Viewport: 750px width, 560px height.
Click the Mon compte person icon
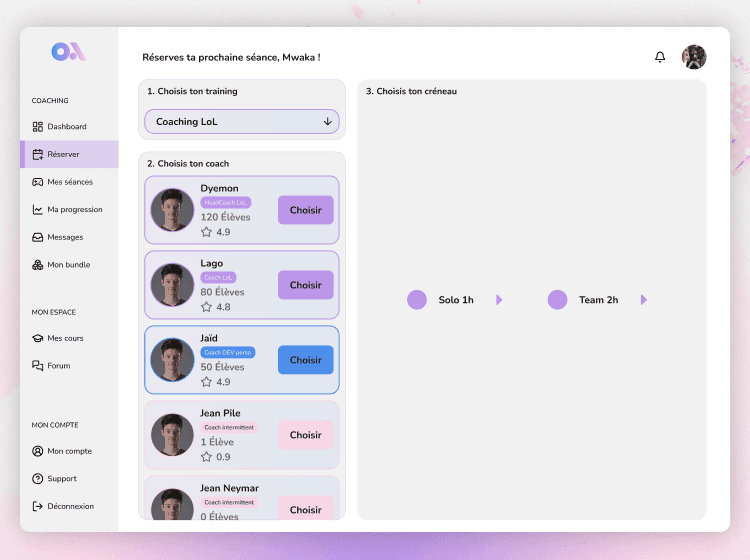[38, 451]
